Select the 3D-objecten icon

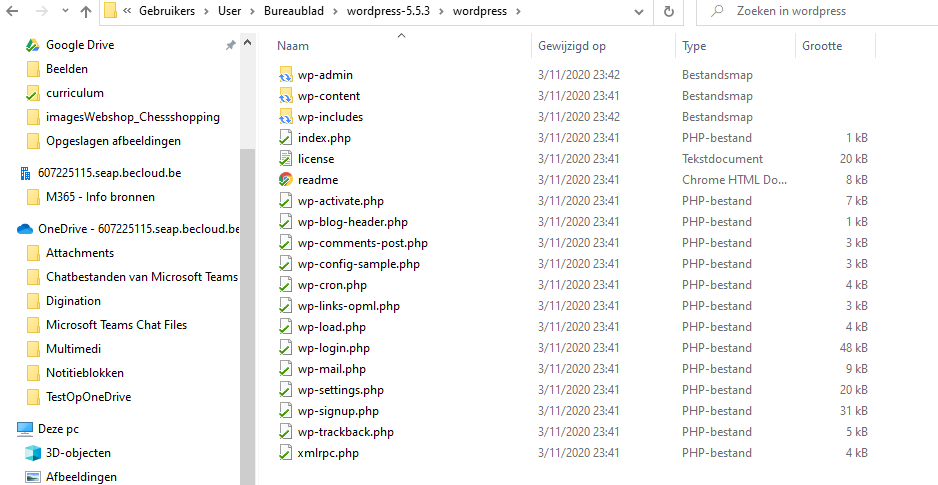[x=33, y=453]
